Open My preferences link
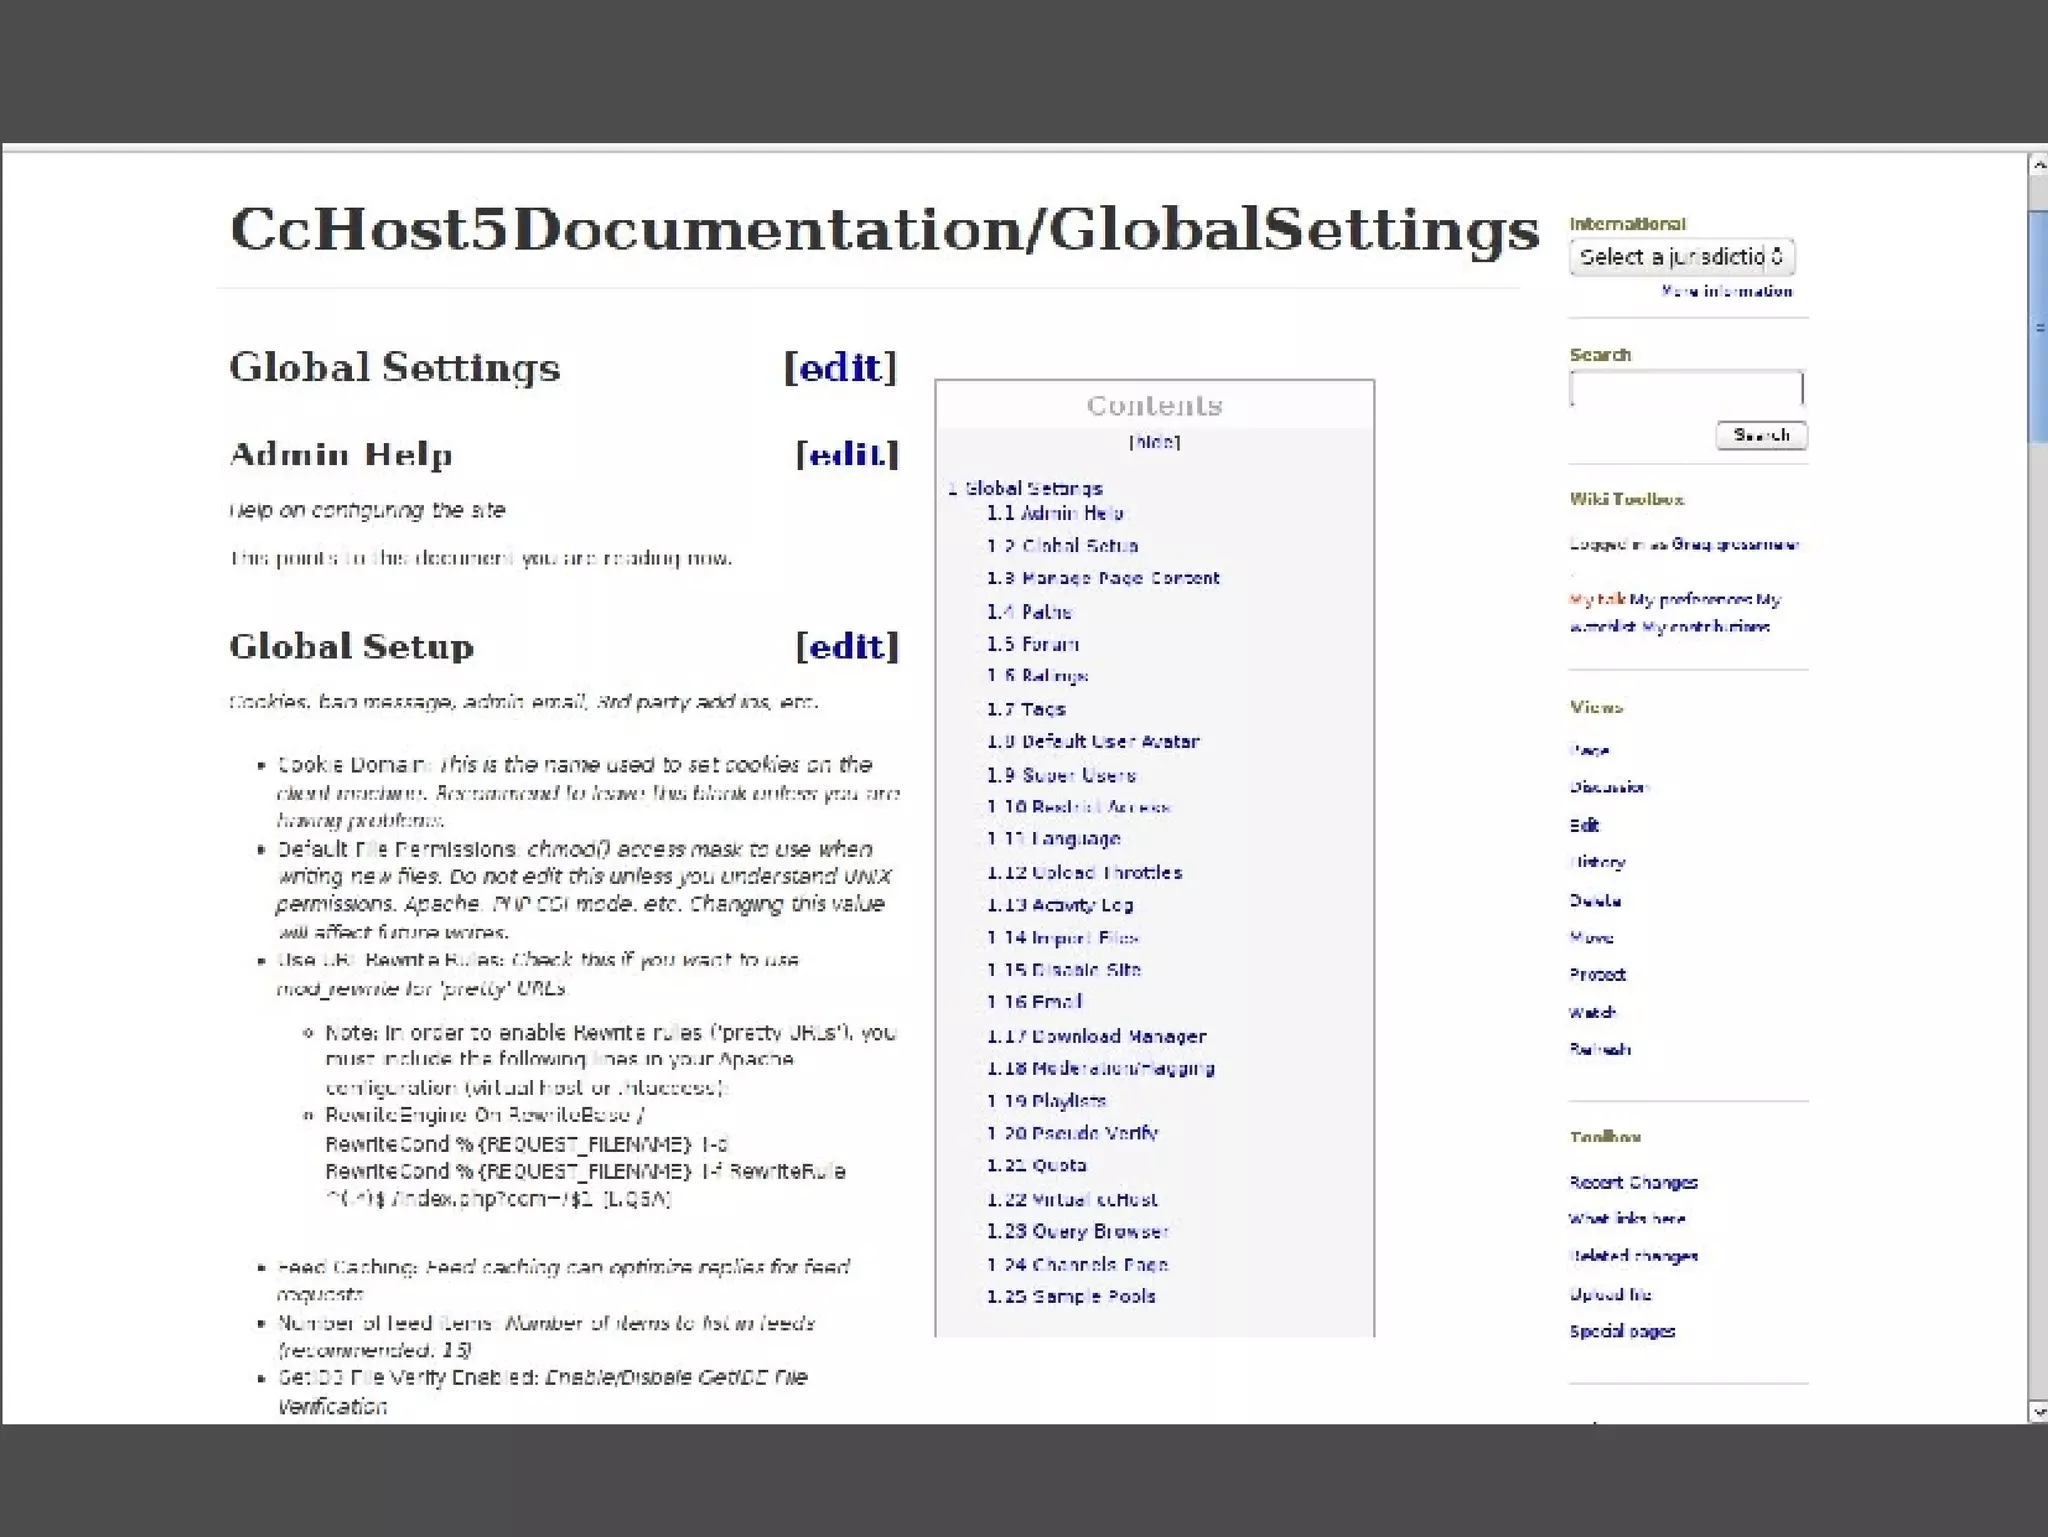 1690,599
